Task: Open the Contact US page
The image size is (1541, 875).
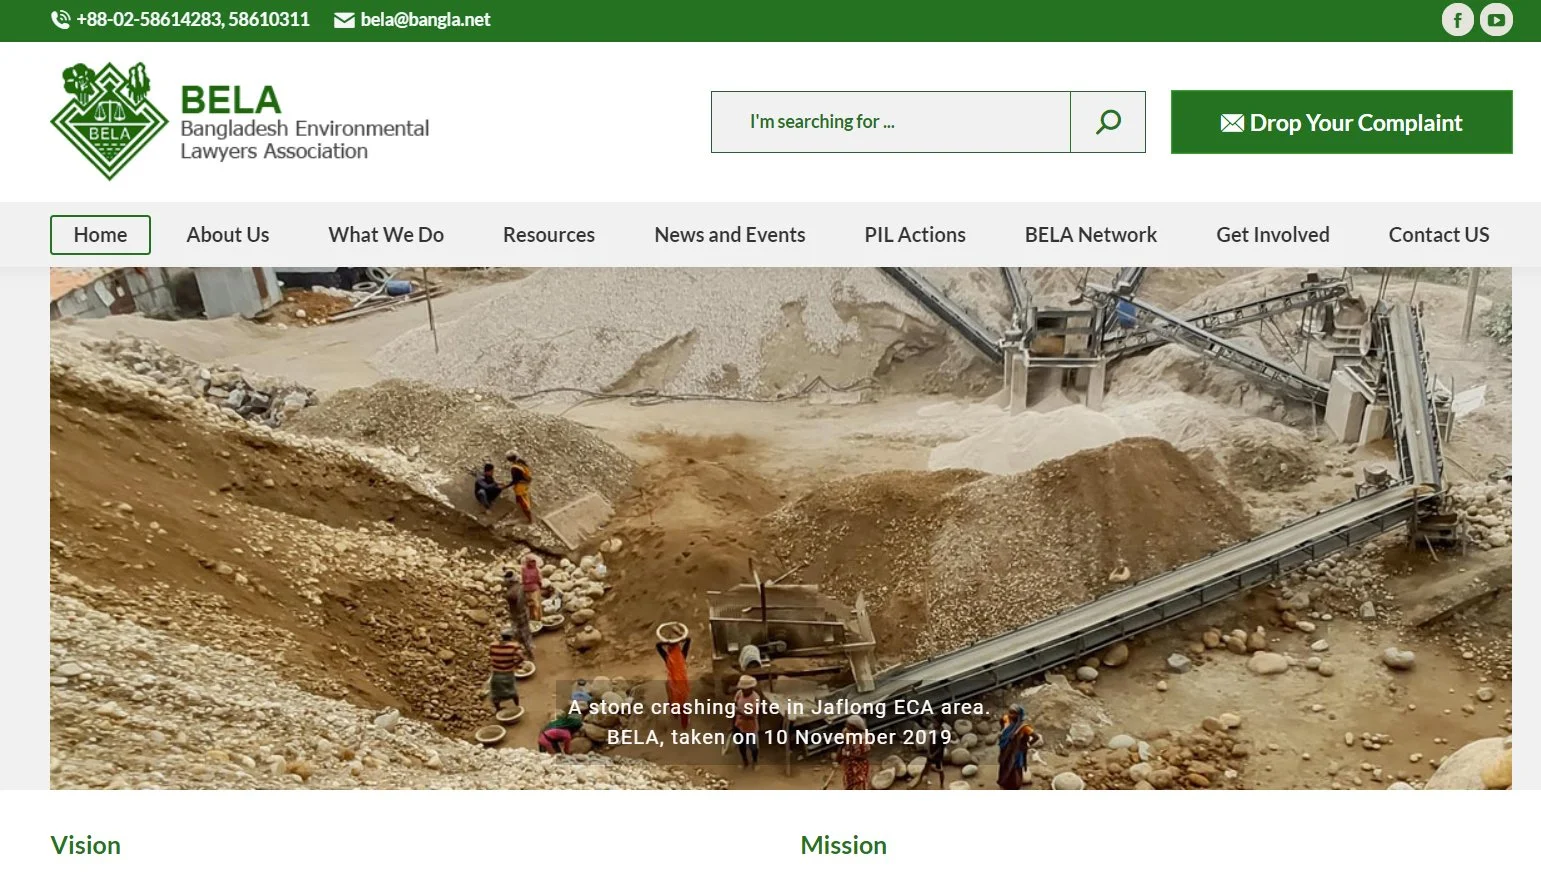Action: [1439, 235]
